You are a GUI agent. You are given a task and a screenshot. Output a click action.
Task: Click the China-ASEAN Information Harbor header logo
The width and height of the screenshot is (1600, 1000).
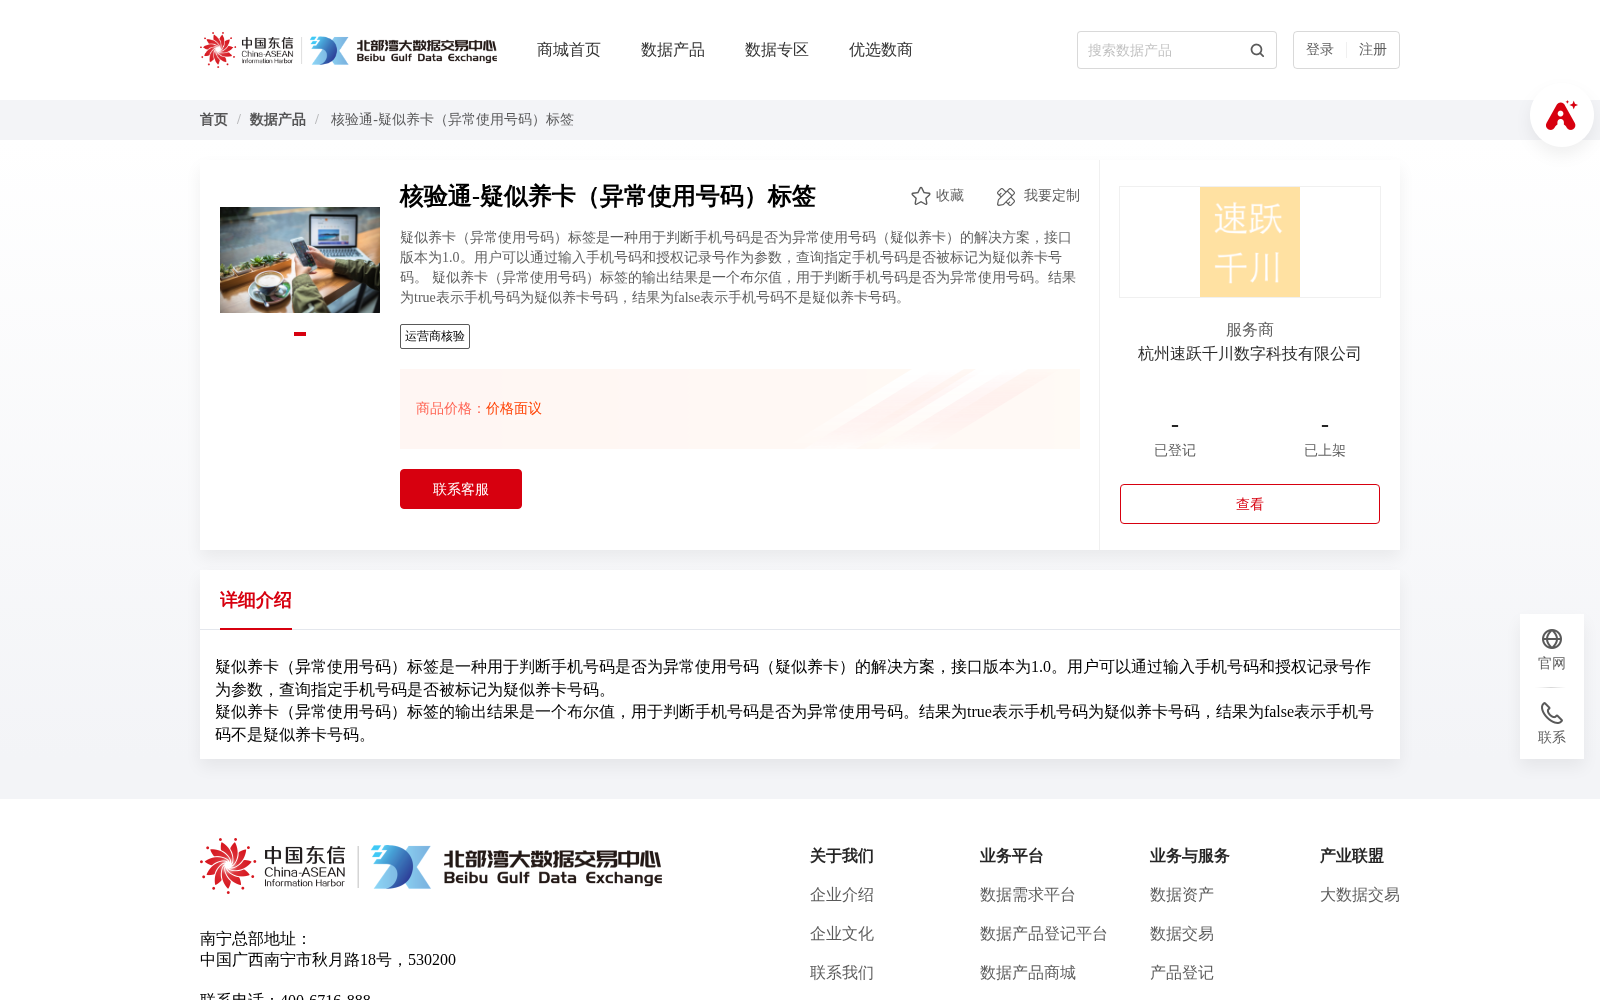click(x=247, y=50)
